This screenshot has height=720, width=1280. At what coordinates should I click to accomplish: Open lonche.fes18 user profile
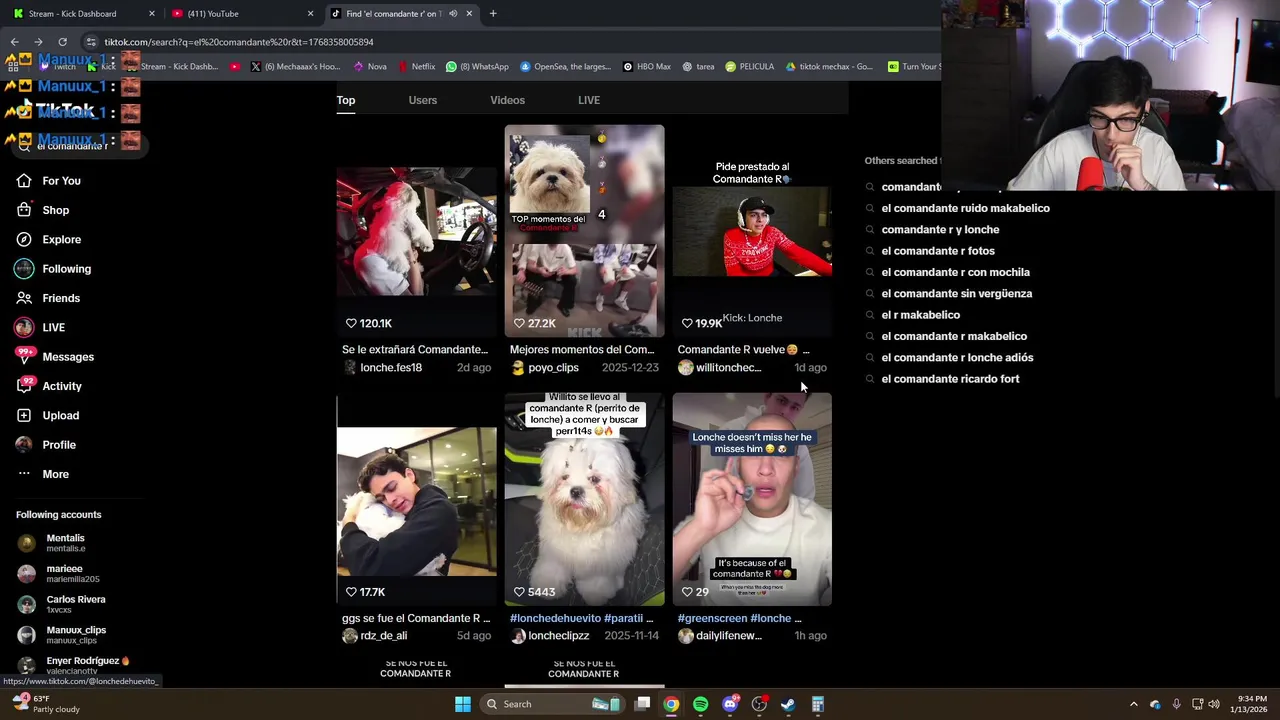coord(382,368)
